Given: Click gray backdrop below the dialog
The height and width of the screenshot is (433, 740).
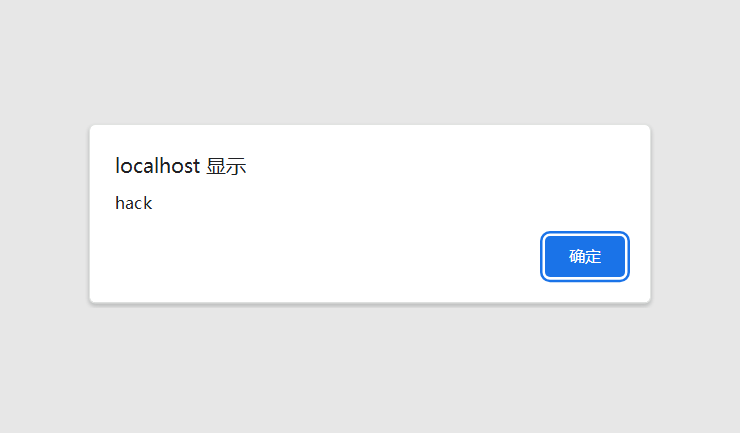Looking at the screenshot, I should click(370, 368).
